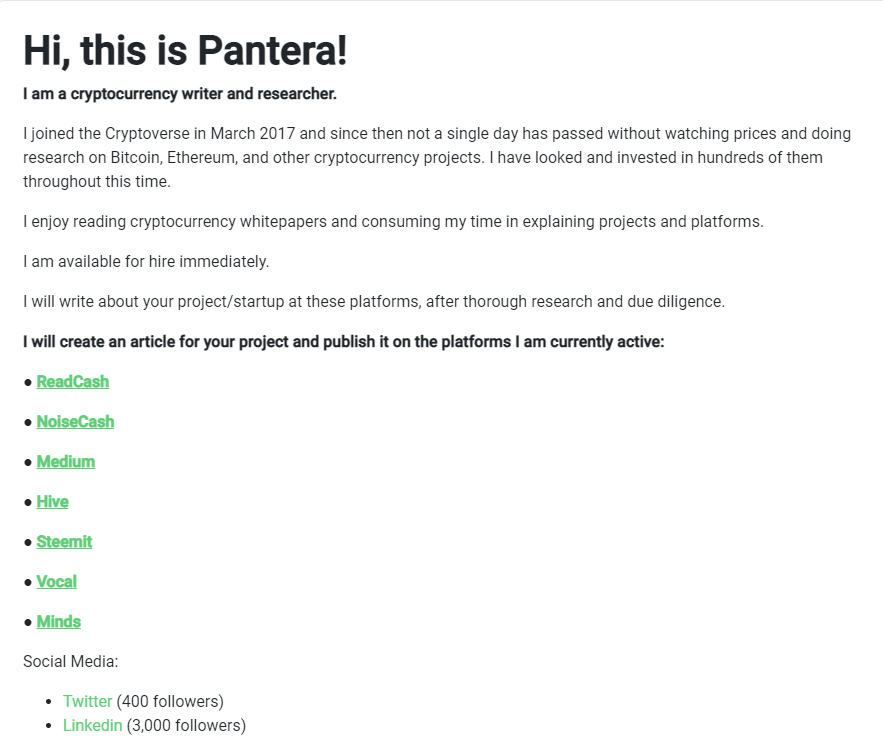Visit the Hive link
The image size is (883, 736).
coord(52,502)
